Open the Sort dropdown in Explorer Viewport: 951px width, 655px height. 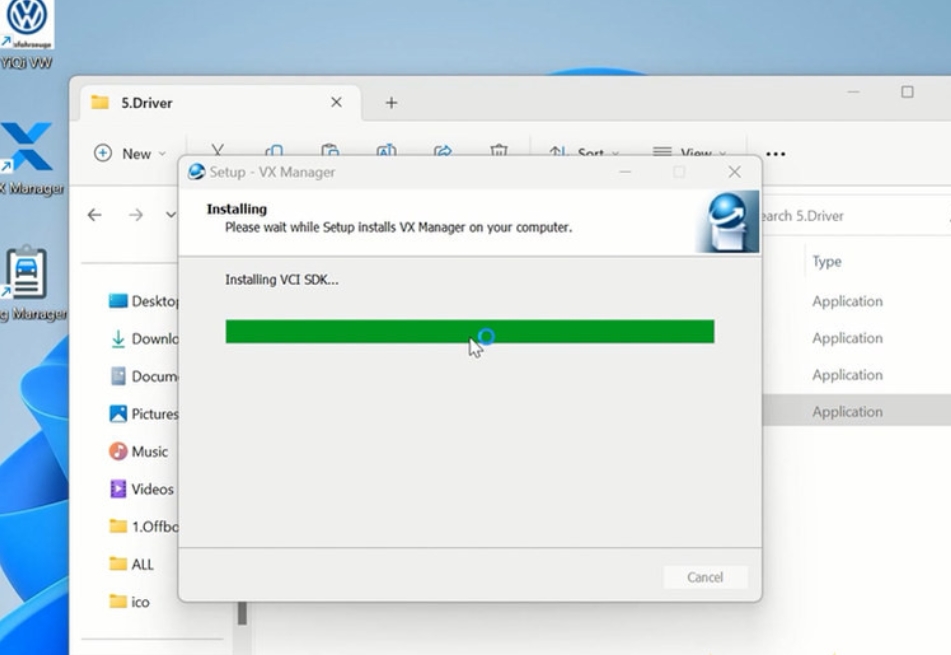(x=584, y=152)
